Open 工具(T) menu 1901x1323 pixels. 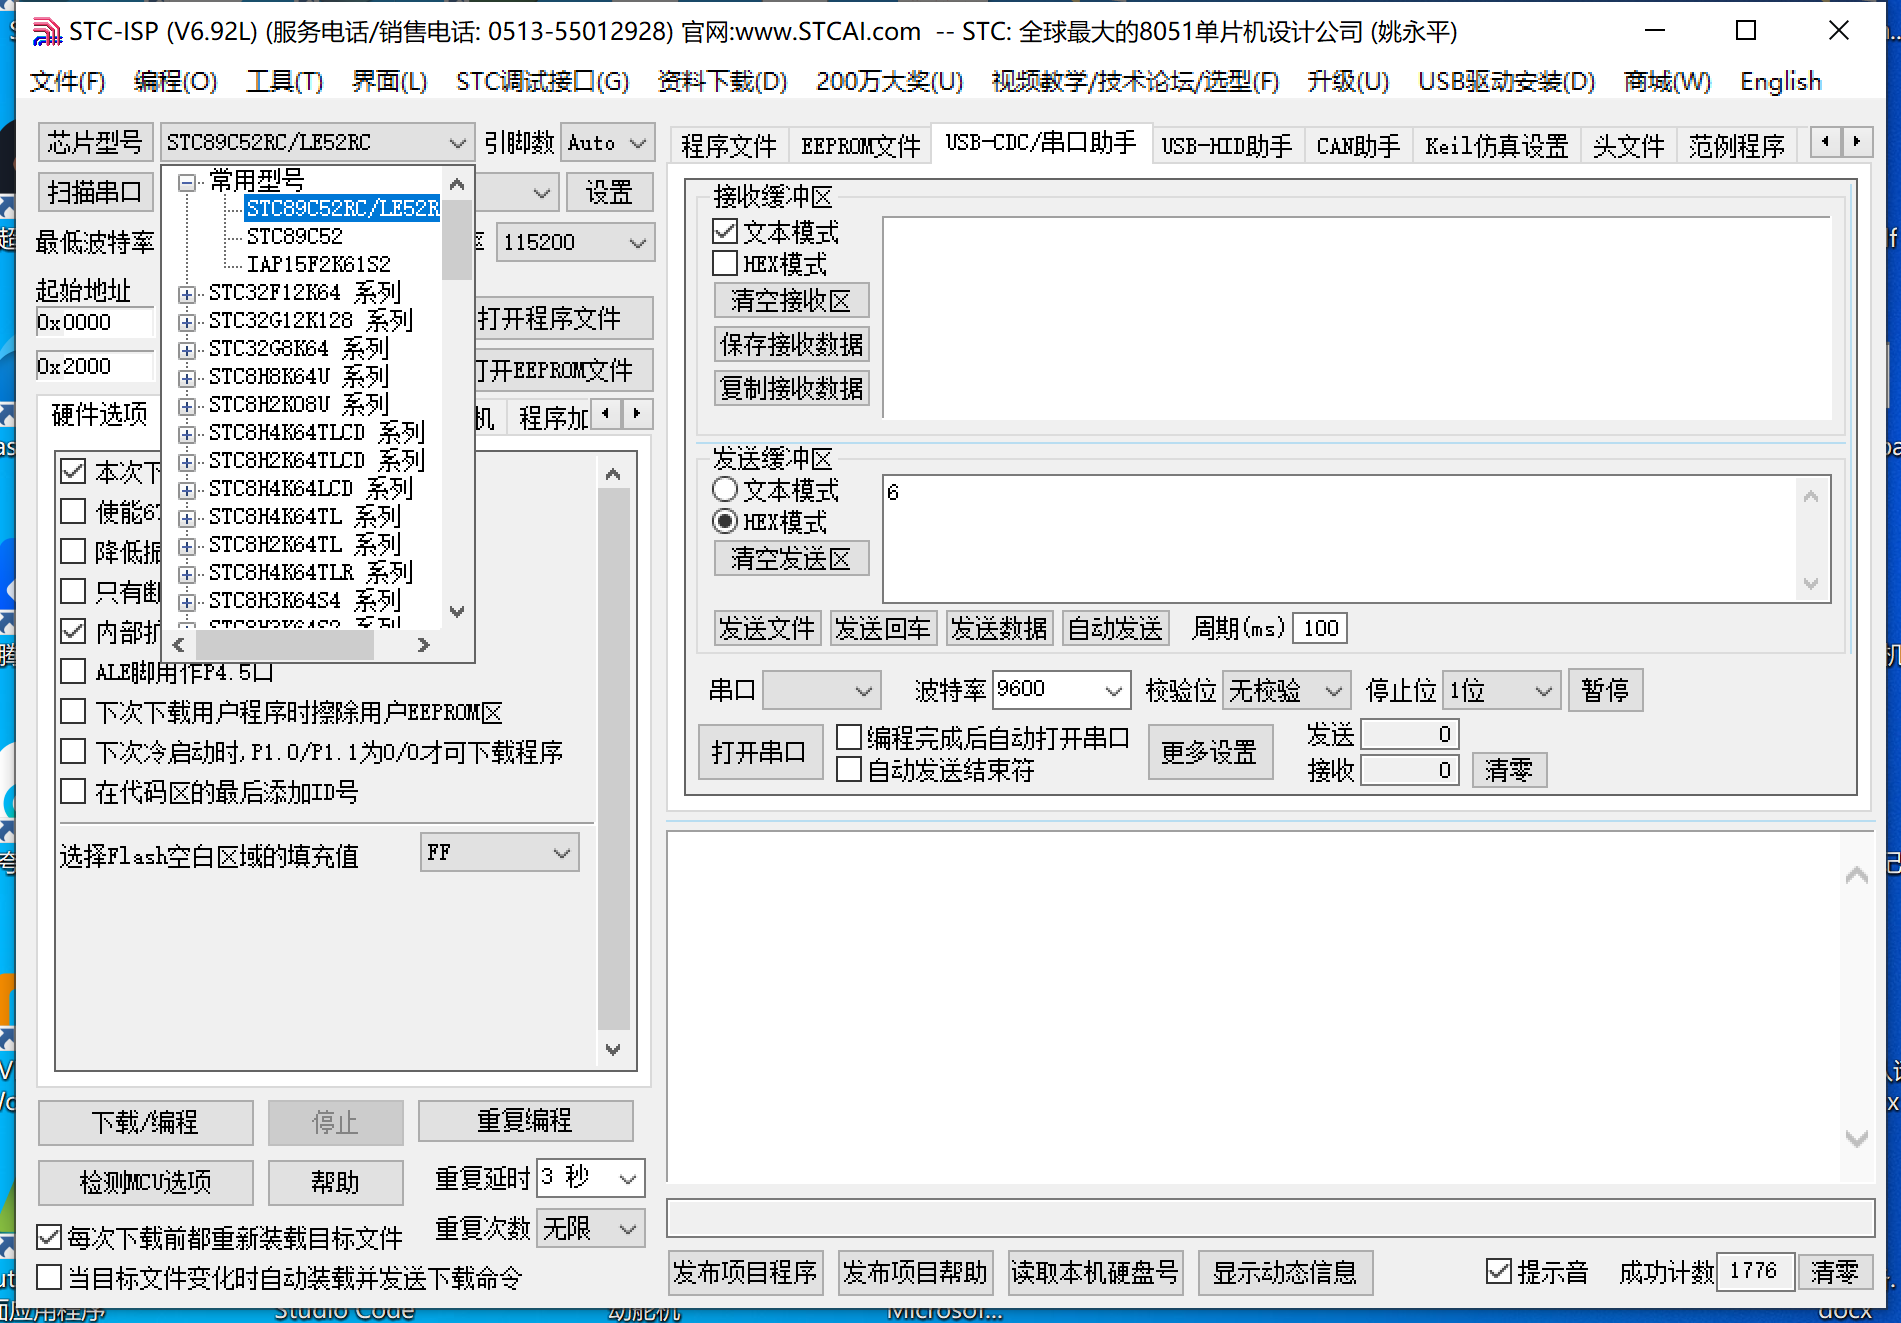click(x=285, y=81)
